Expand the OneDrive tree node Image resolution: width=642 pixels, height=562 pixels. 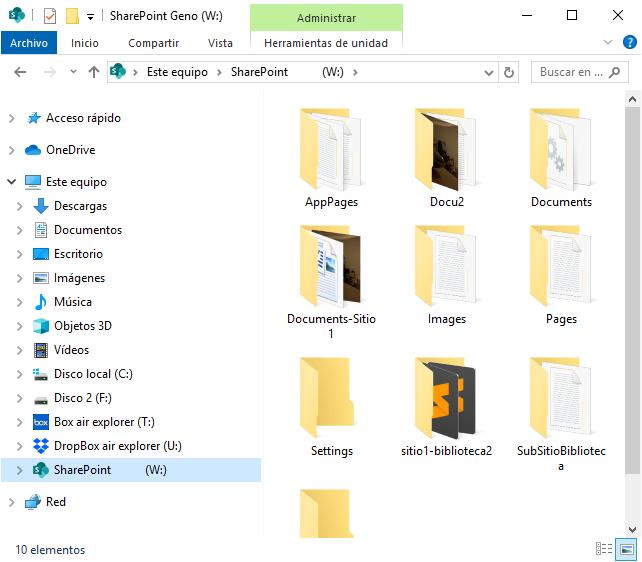pos(11,150)
